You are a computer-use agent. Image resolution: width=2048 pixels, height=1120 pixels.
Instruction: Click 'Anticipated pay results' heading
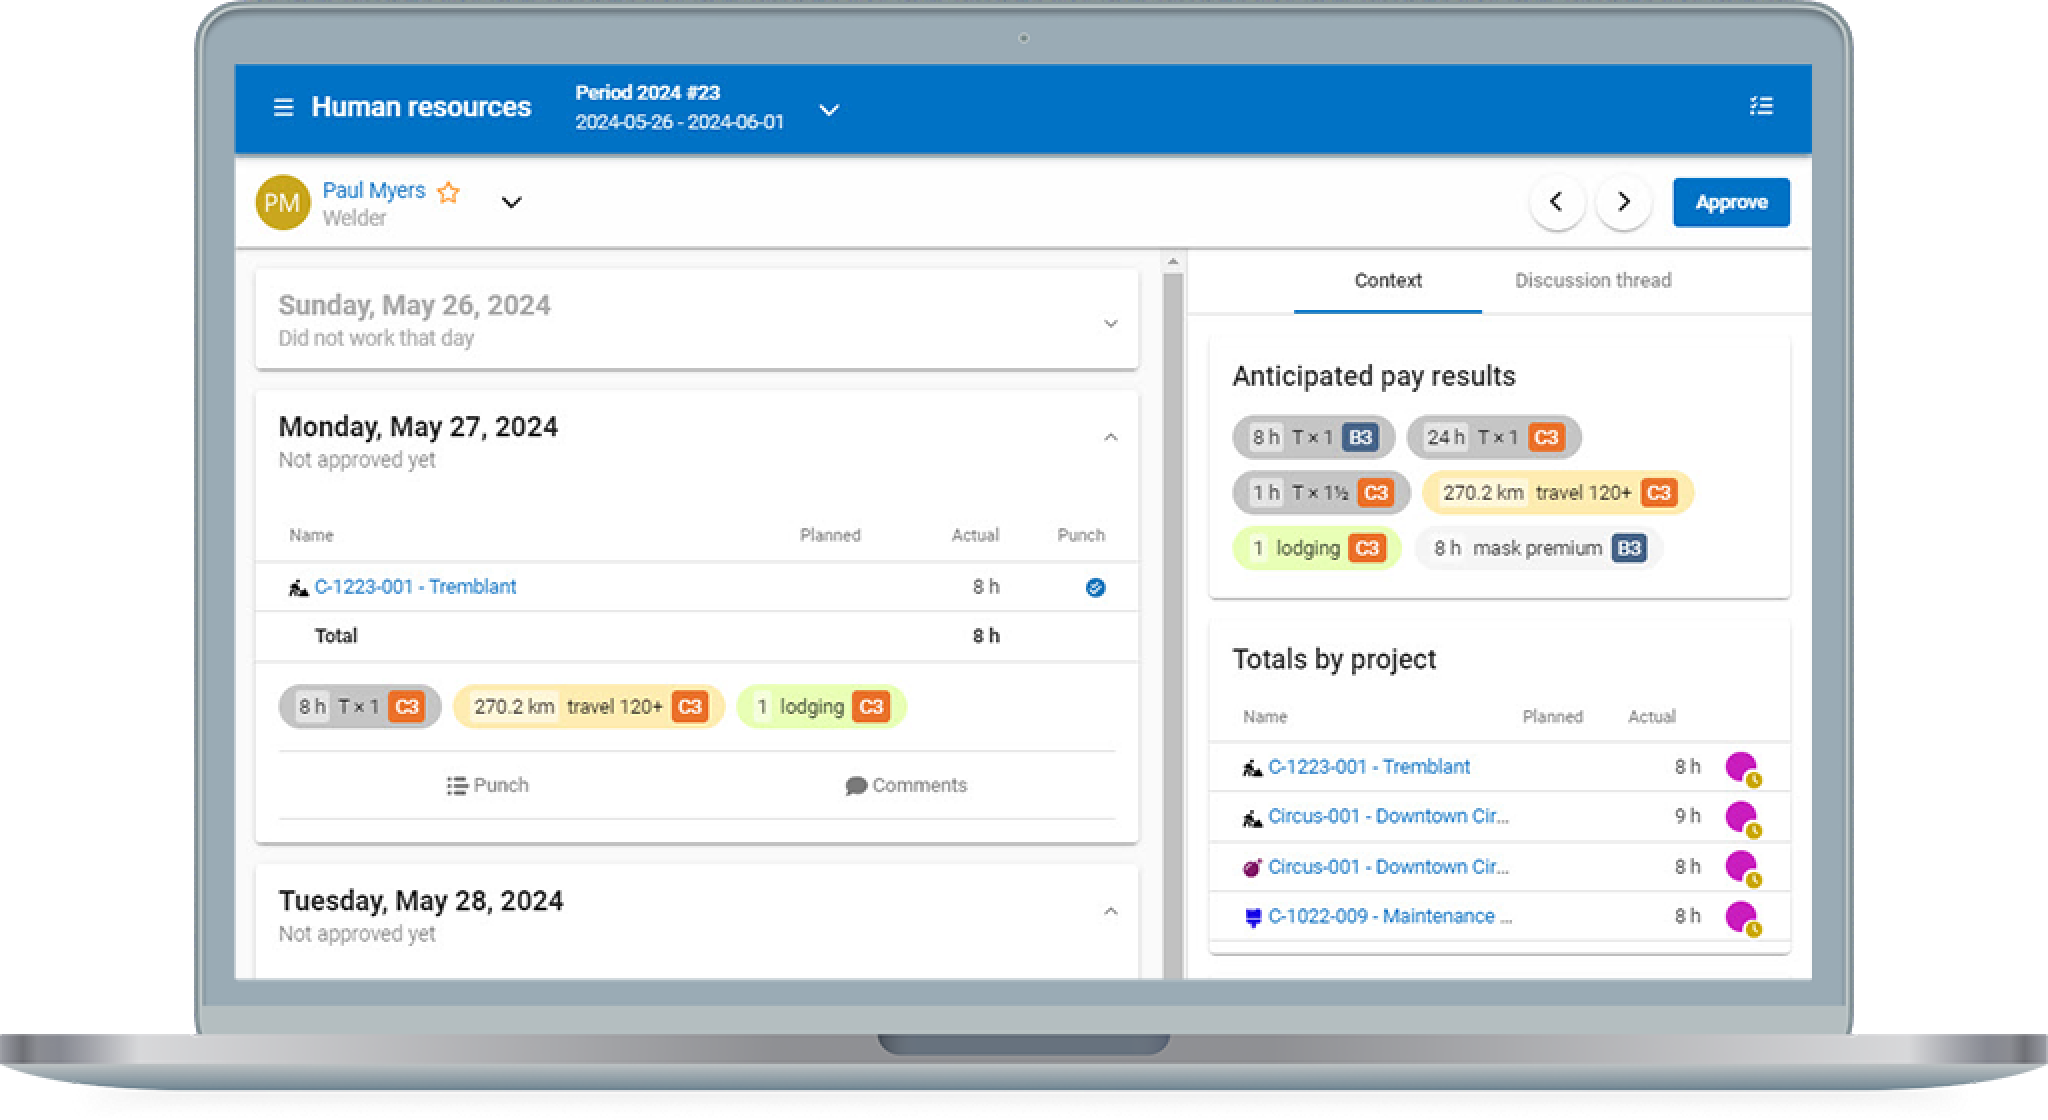(1373, 376)
